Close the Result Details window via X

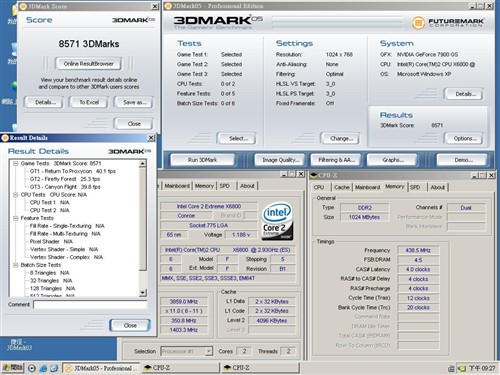pos(151,138)
